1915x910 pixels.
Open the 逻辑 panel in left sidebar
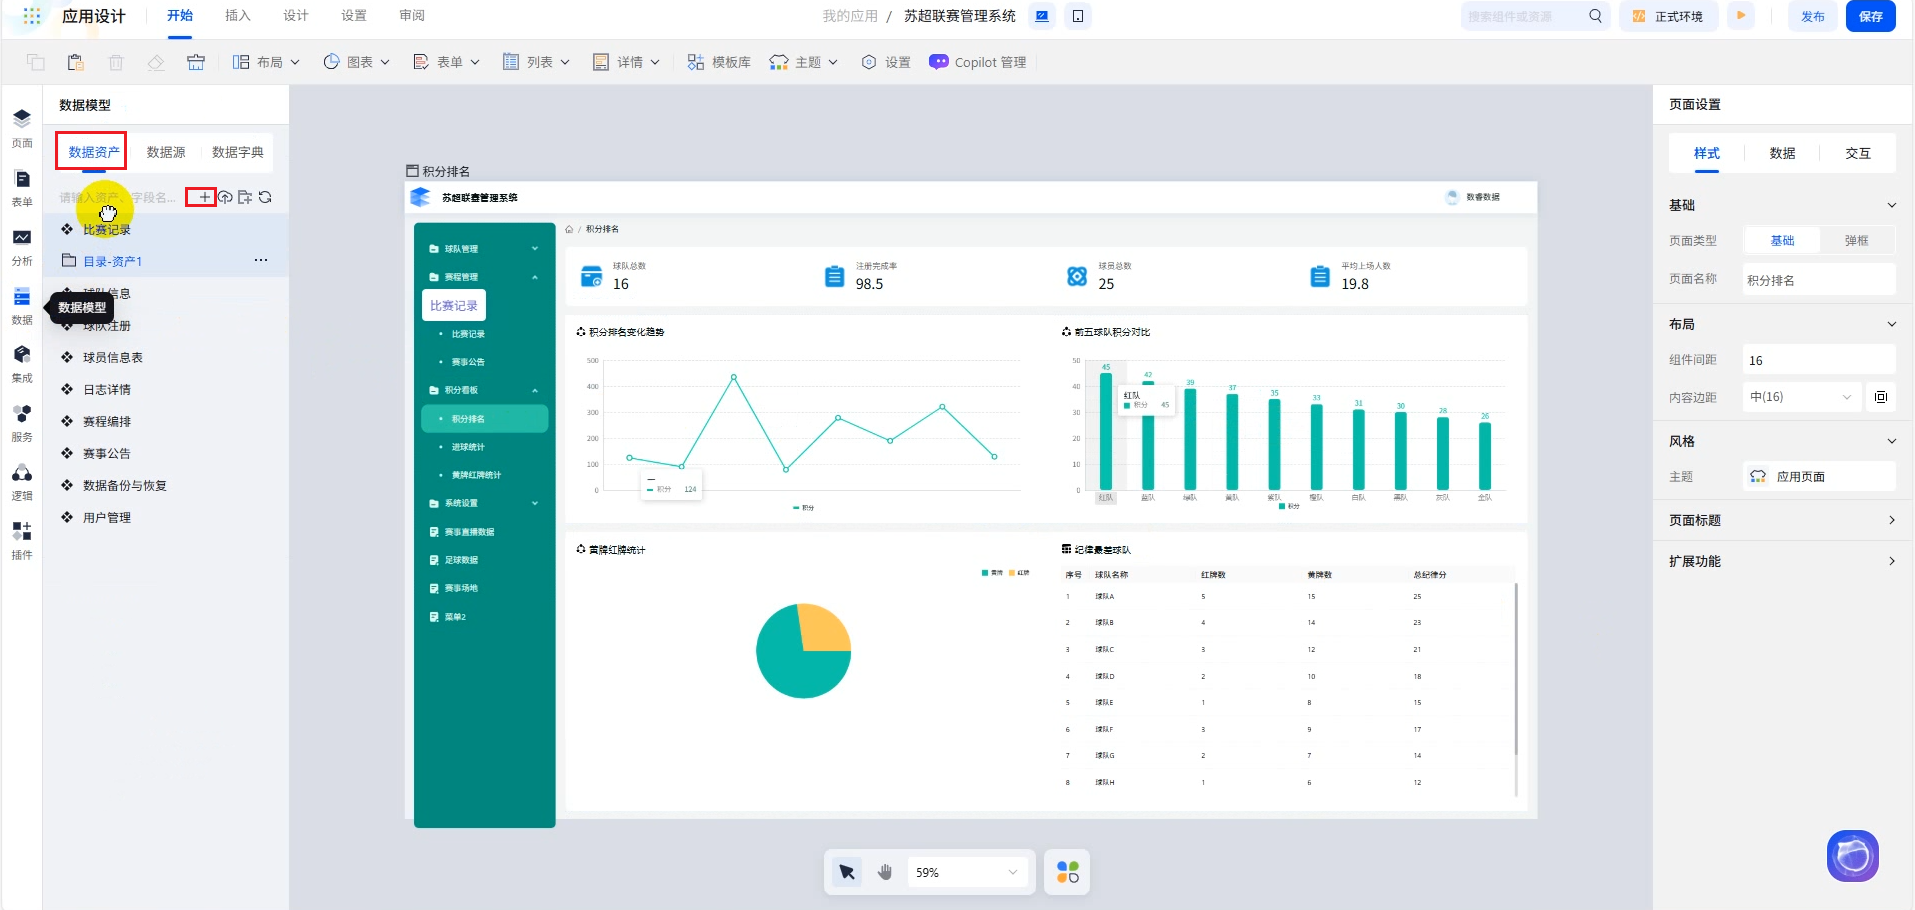[x=22, y=481]
